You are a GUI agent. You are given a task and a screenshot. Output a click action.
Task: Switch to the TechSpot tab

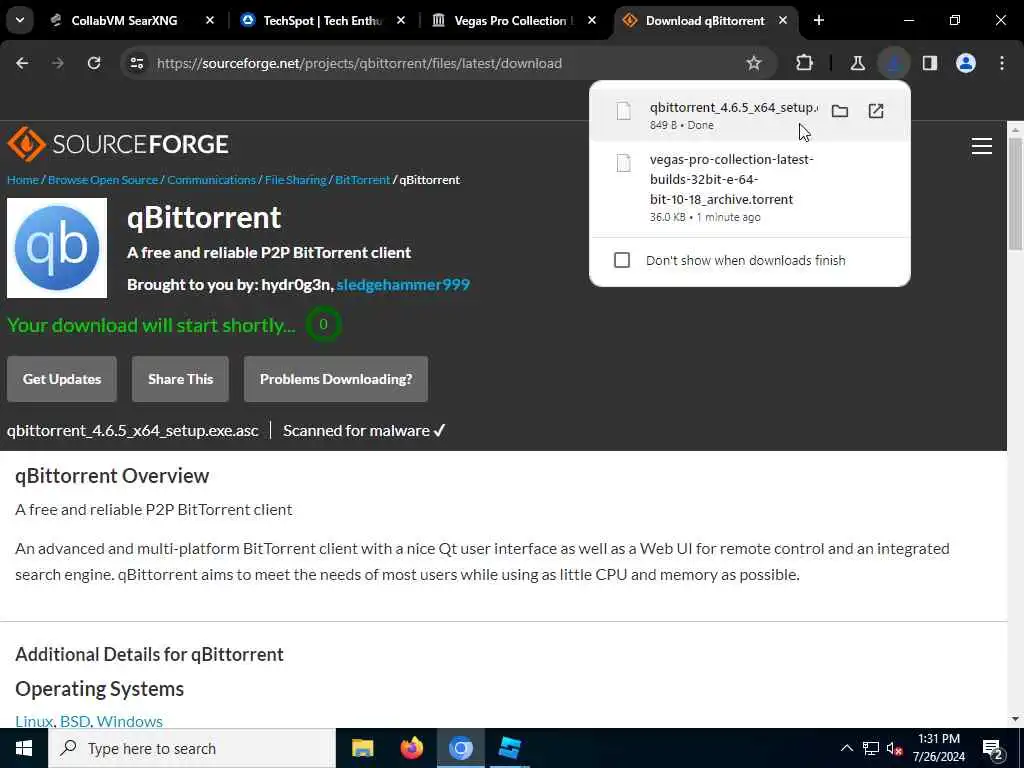tap(321, 20)
